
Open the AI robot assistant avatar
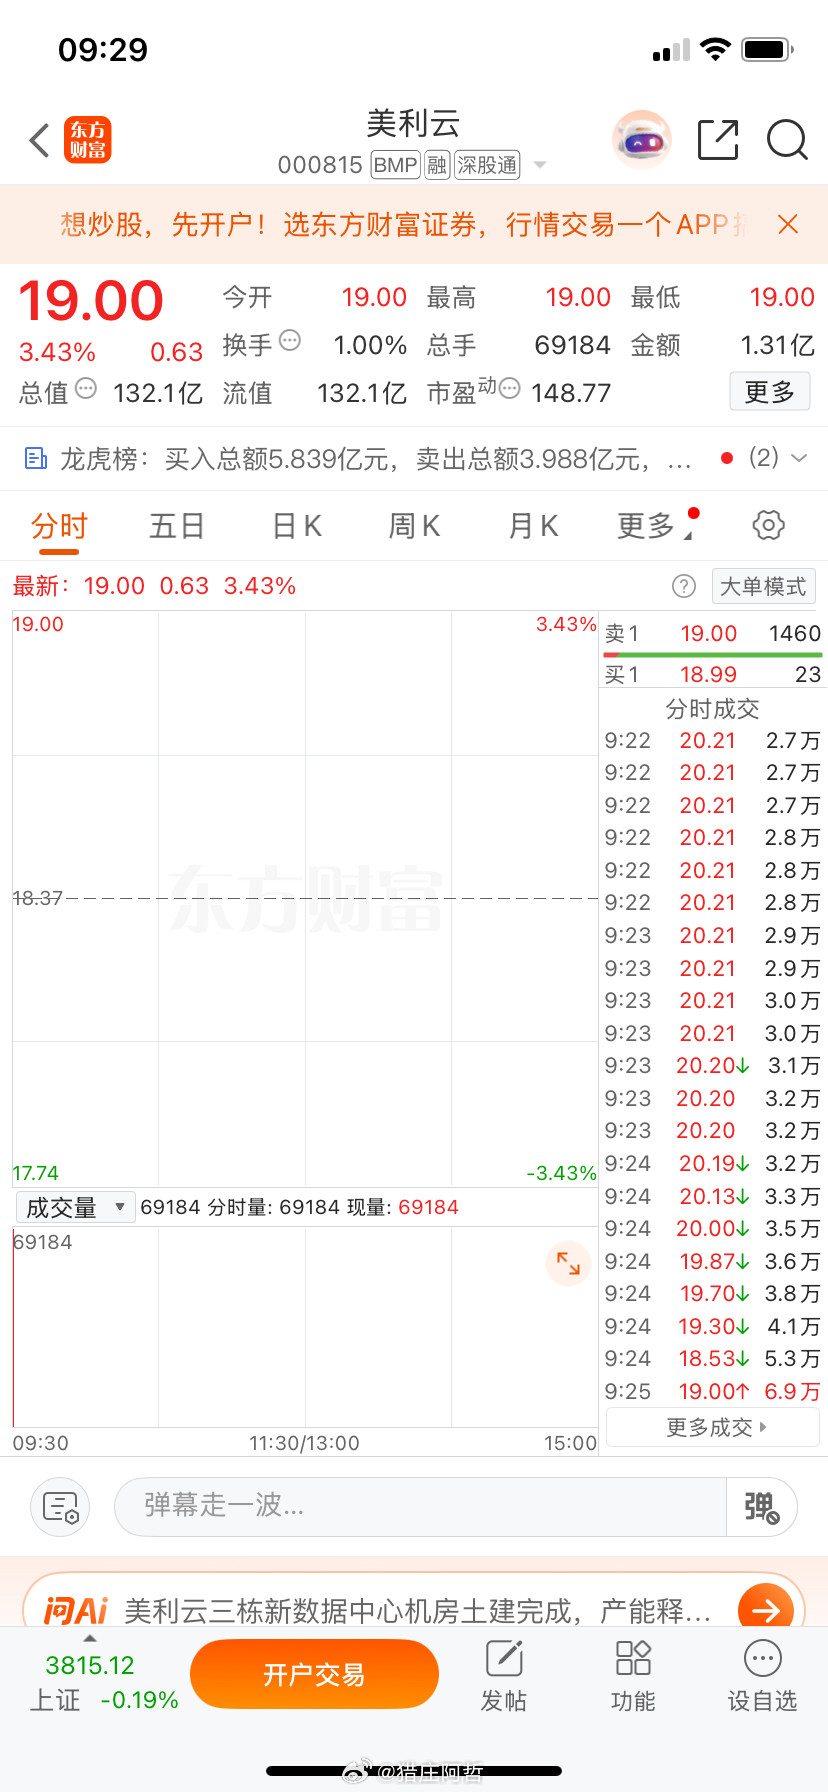point(641,140)
